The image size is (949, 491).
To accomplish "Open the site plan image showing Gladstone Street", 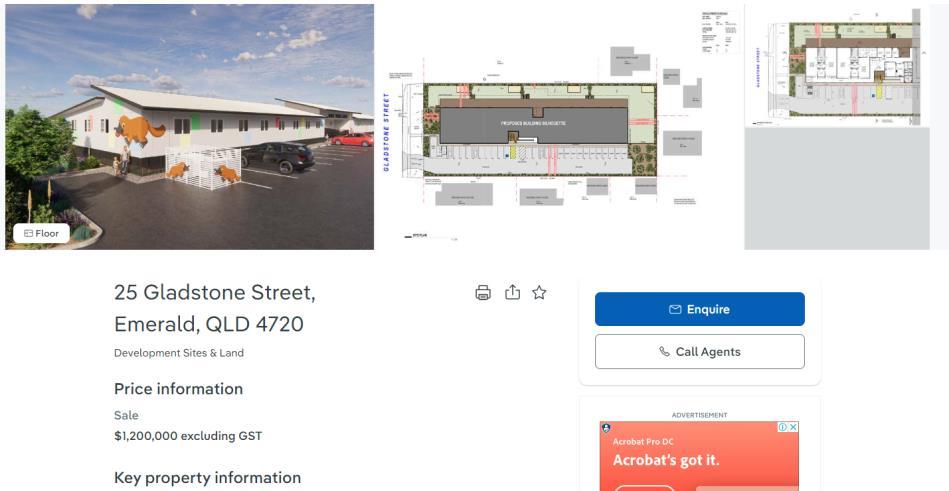I will pos(559,127).
